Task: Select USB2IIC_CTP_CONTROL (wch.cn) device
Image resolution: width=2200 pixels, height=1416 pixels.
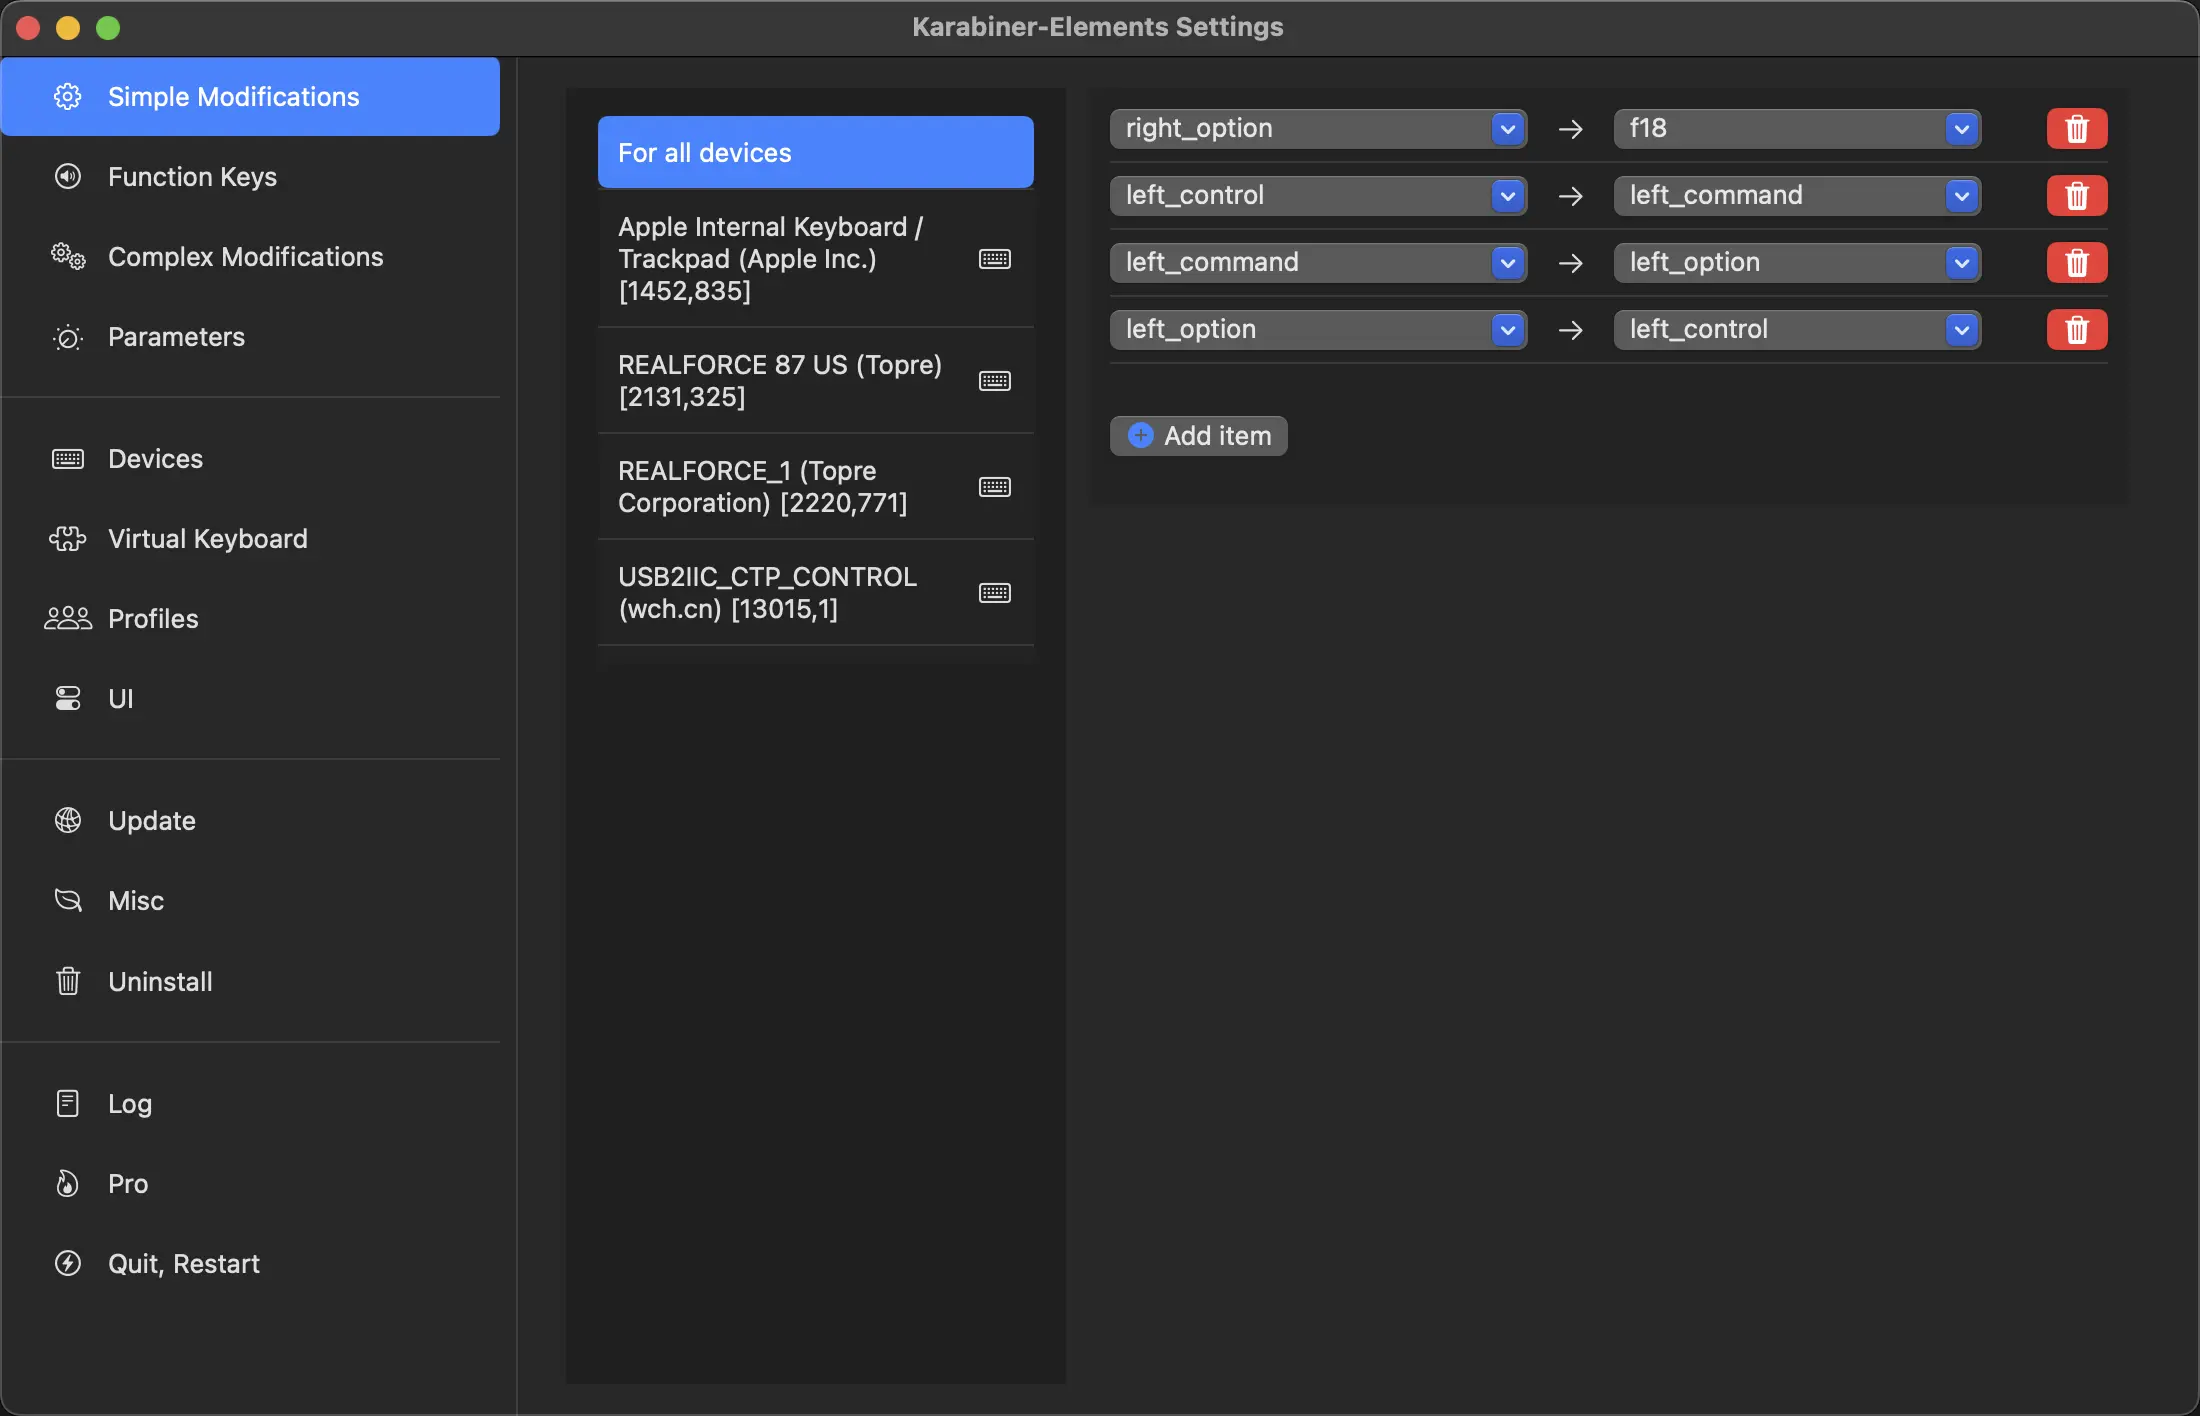Action: [x=816, y=593]
